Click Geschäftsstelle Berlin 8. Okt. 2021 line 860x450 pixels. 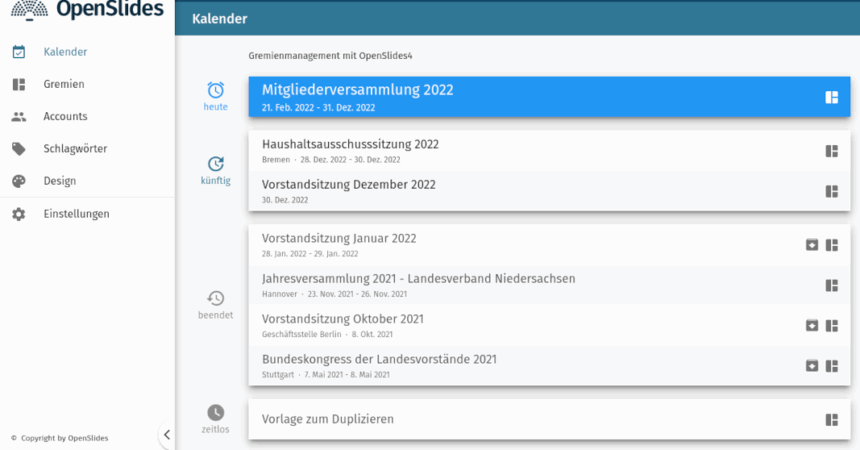(327, 334)
